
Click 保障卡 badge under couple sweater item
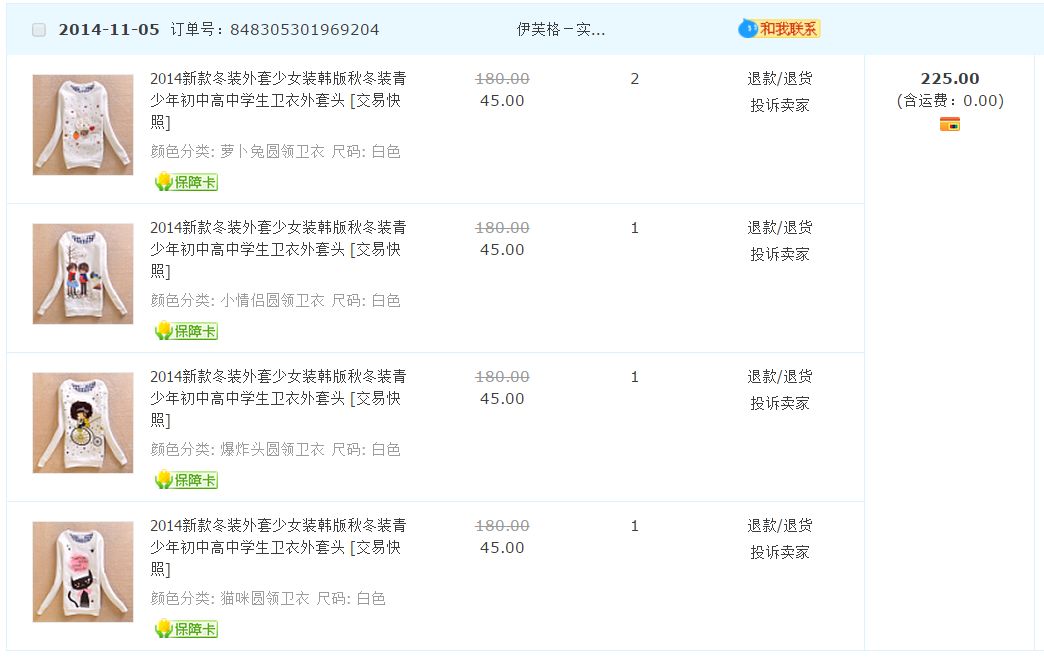[186, 331]
